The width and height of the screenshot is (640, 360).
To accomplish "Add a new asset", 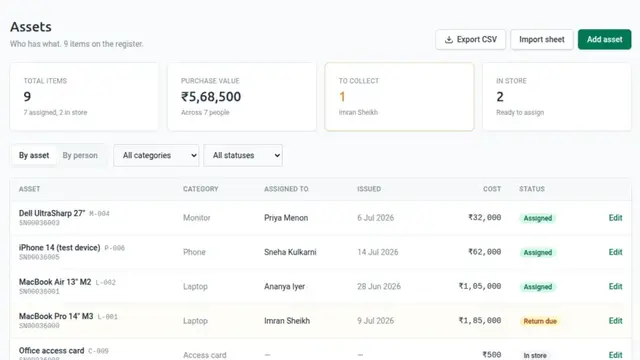I will 604,40.
